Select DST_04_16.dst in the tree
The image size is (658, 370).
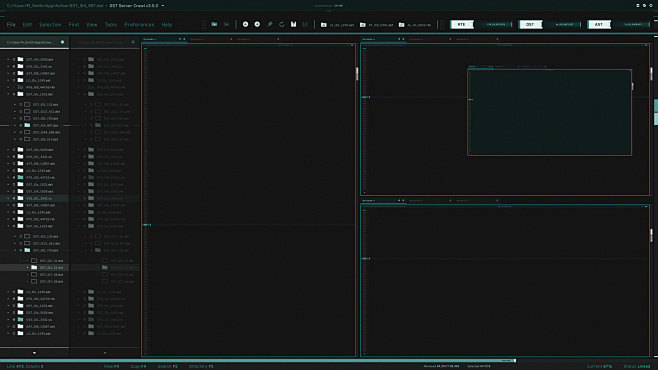click(x=51, y=261)
